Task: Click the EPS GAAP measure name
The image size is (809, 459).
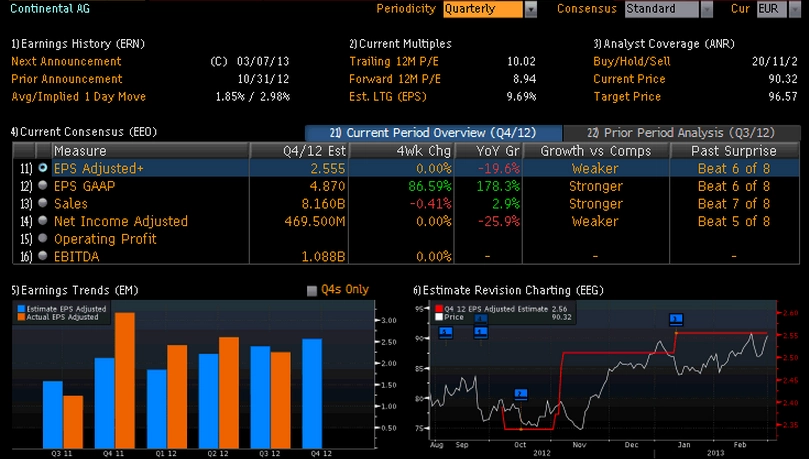Action: point(85,186)
